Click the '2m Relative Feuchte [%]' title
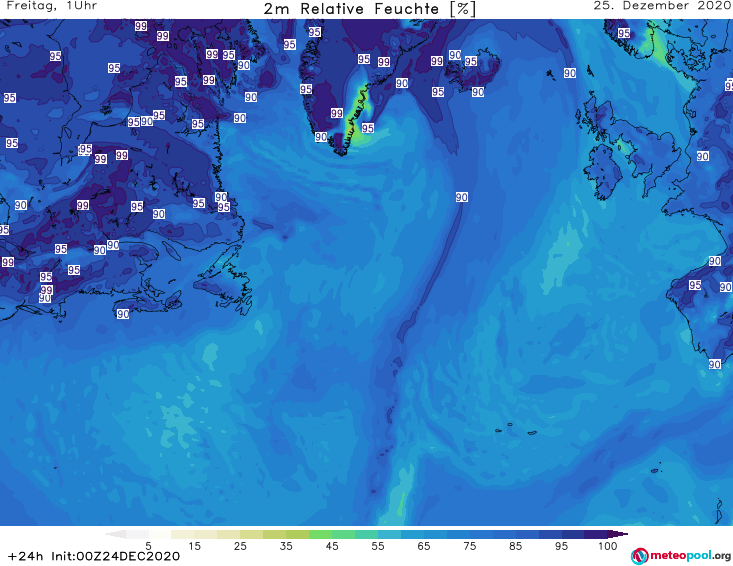This screenshot has width=733, height=566. point(370,9)
